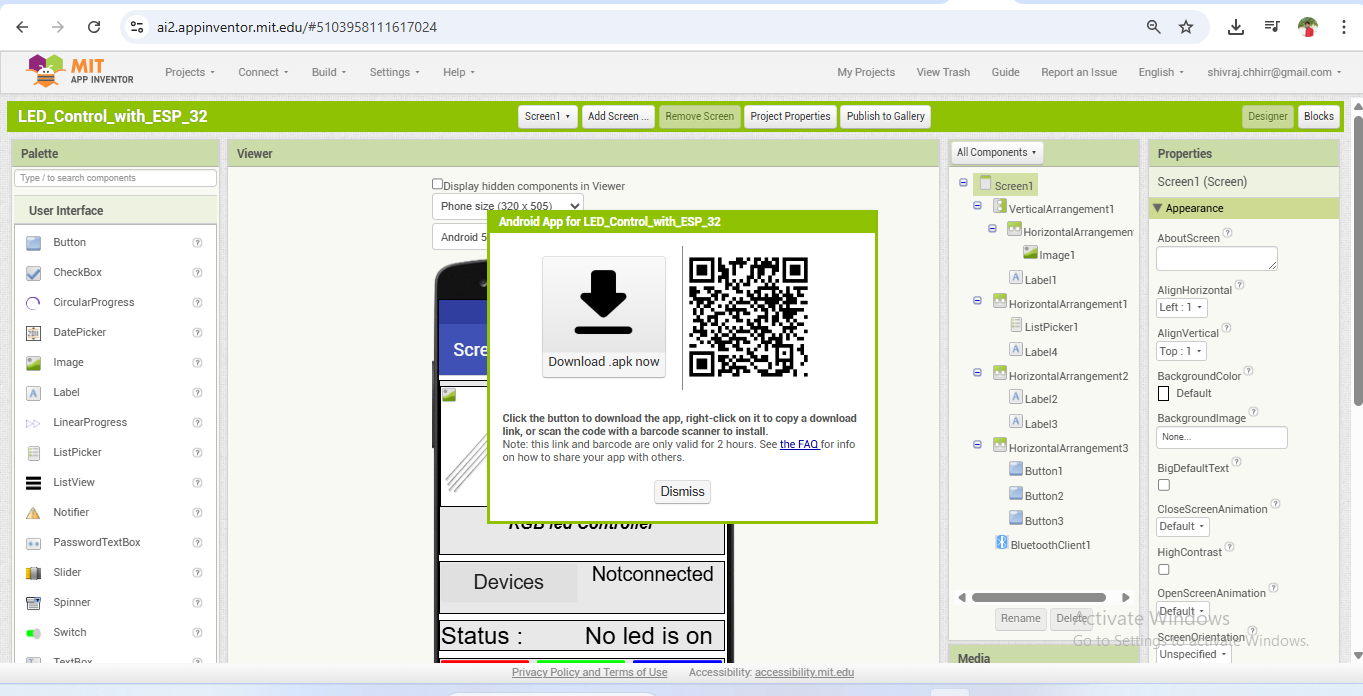Click the Image component icon in Palette
The width and height of the screenshot is (1363, 696).
pyautogui.click(x=34, y=363)
